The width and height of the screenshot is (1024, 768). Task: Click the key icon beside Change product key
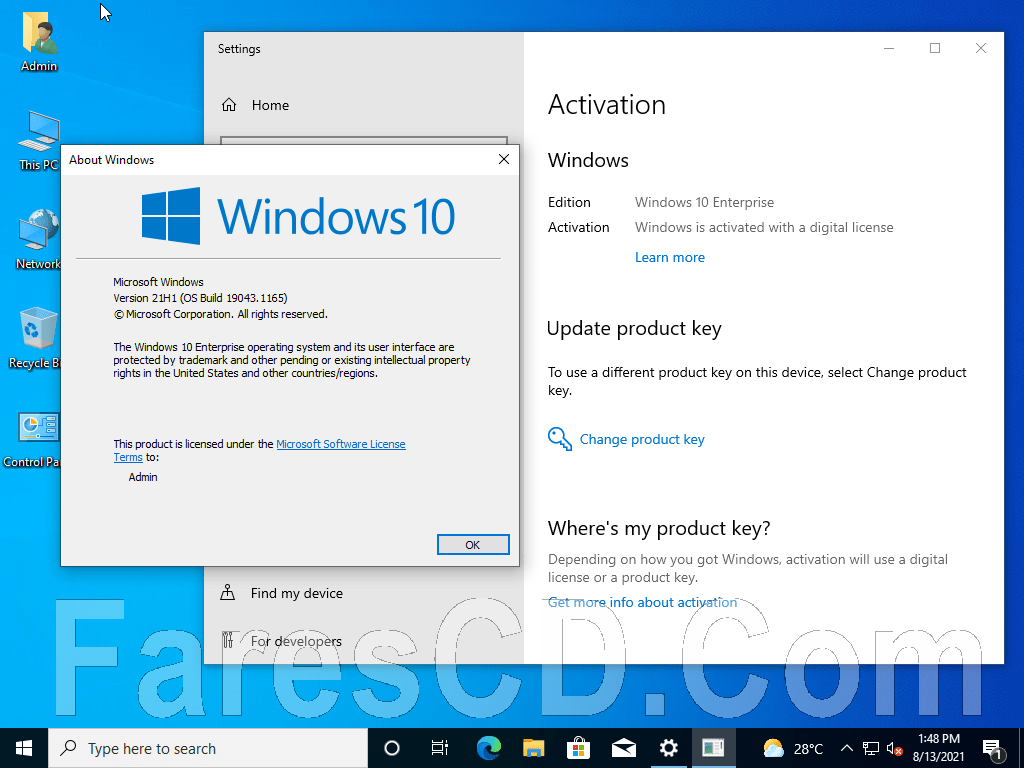pyautogui.click(x=560, y=440)
